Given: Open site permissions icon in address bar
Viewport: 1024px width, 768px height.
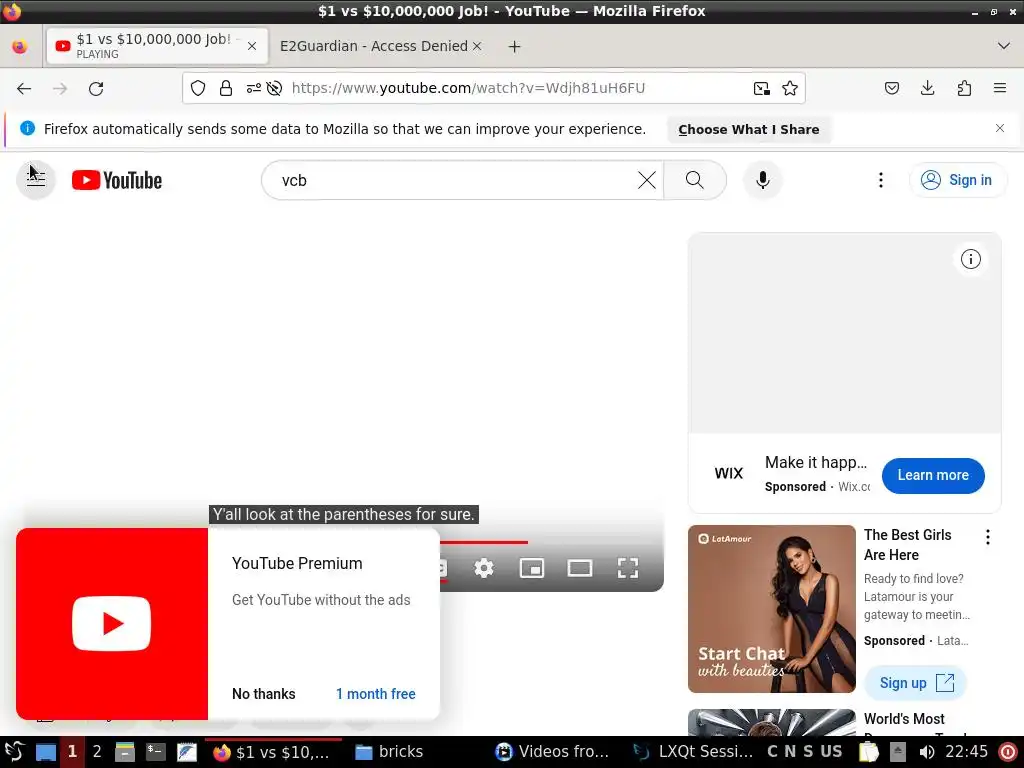Looking at the screenshot, I should pyautogui.click(x=253, y=88).
